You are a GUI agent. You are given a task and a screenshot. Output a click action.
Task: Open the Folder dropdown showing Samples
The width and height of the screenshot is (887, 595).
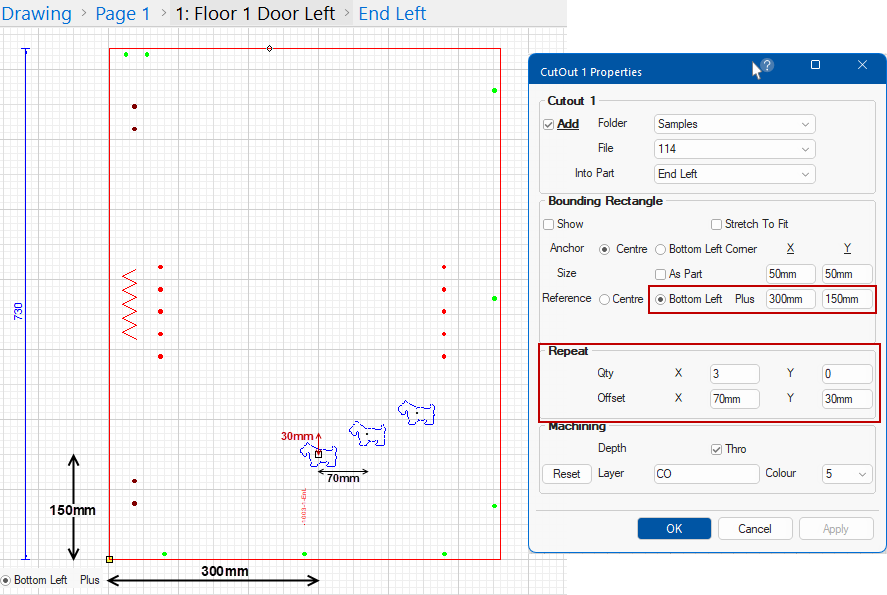[x=734, y=124]
